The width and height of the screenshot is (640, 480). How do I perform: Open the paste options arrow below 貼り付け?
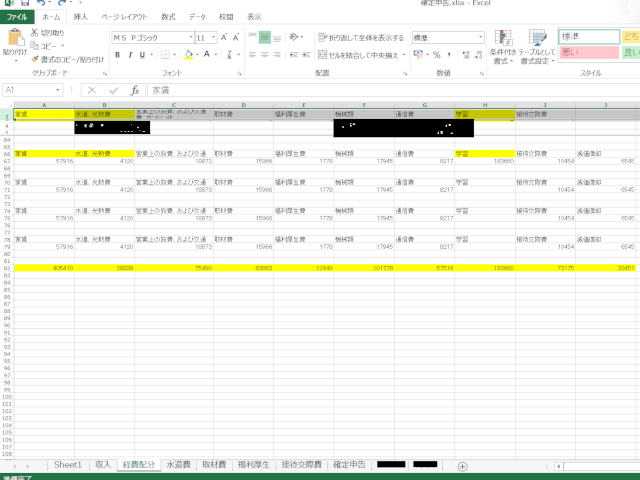[16, 61]
